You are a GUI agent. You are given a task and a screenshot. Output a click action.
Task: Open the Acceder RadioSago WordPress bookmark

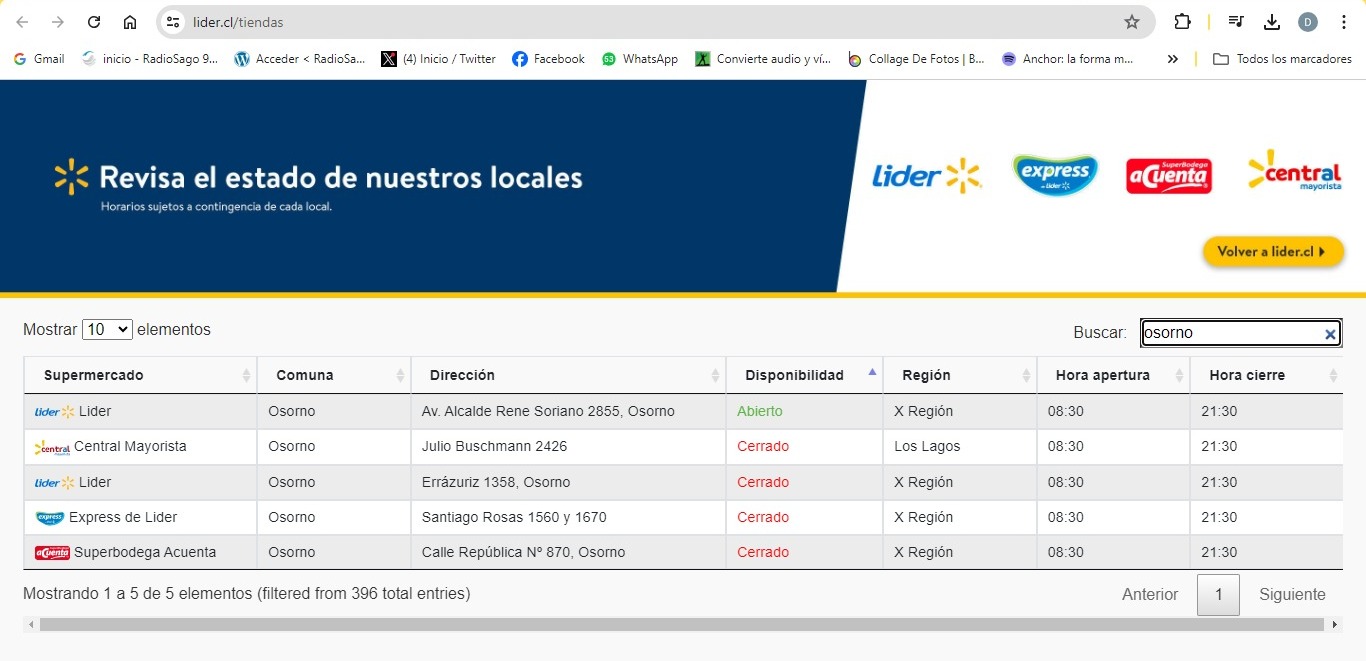point(300,59)
